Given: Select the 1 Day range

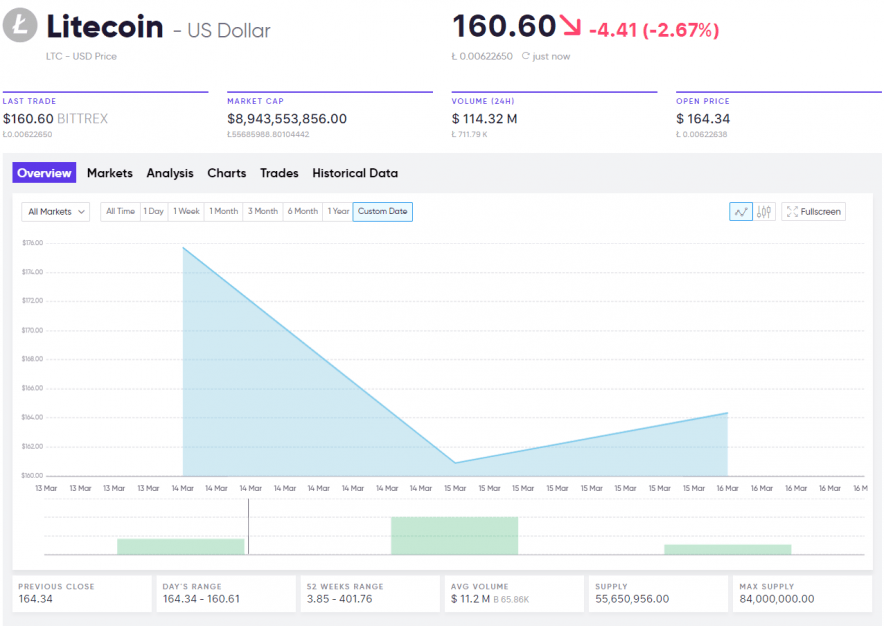Looking at the screenshot, I should [x=153, y=212].
